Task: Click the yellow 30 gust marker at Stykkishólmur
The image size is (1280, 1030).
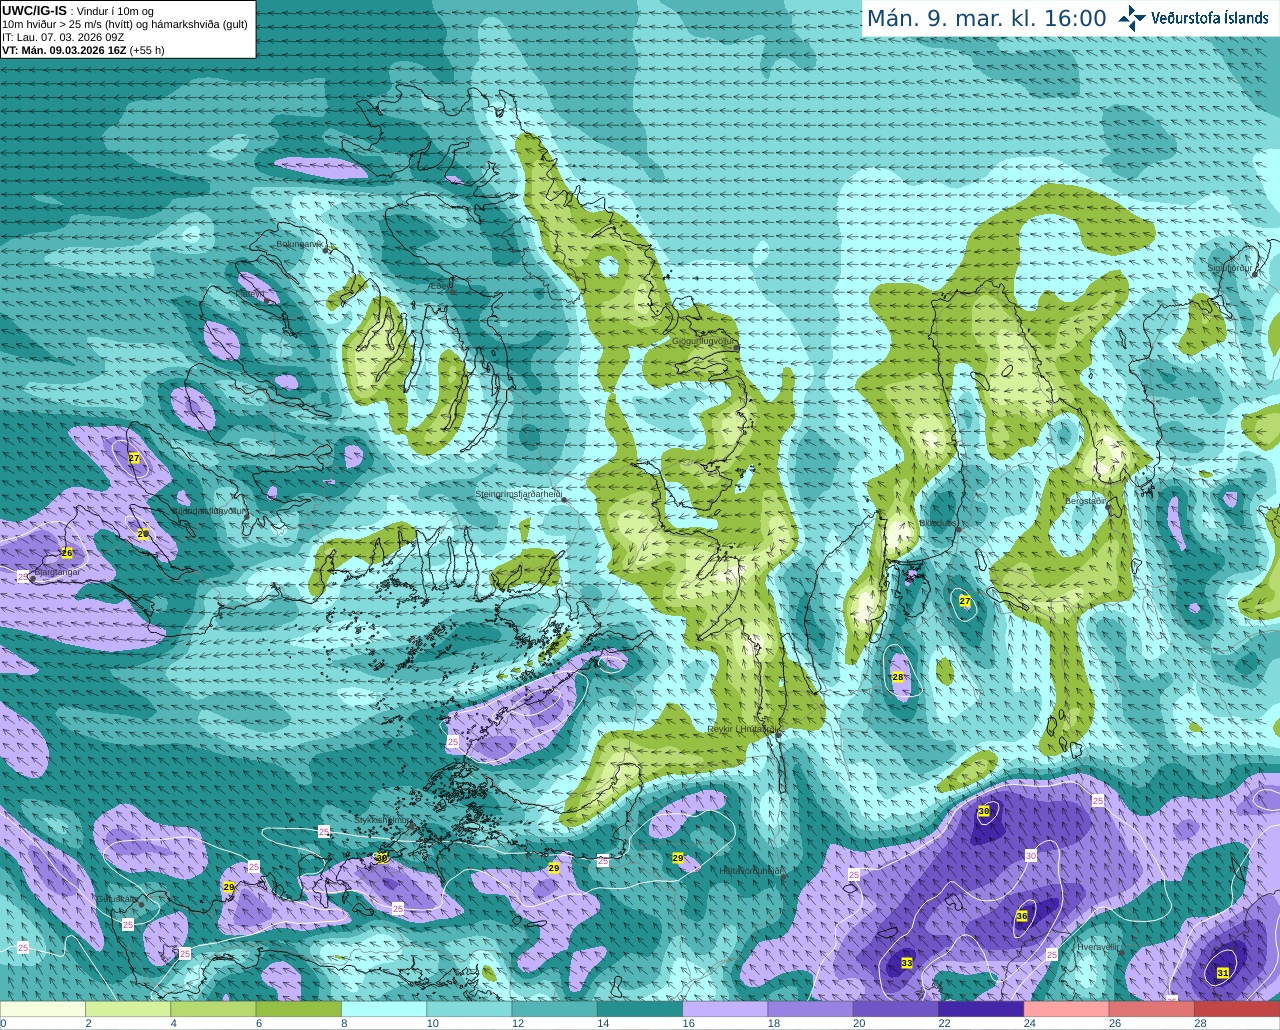Action: point(381,858)
